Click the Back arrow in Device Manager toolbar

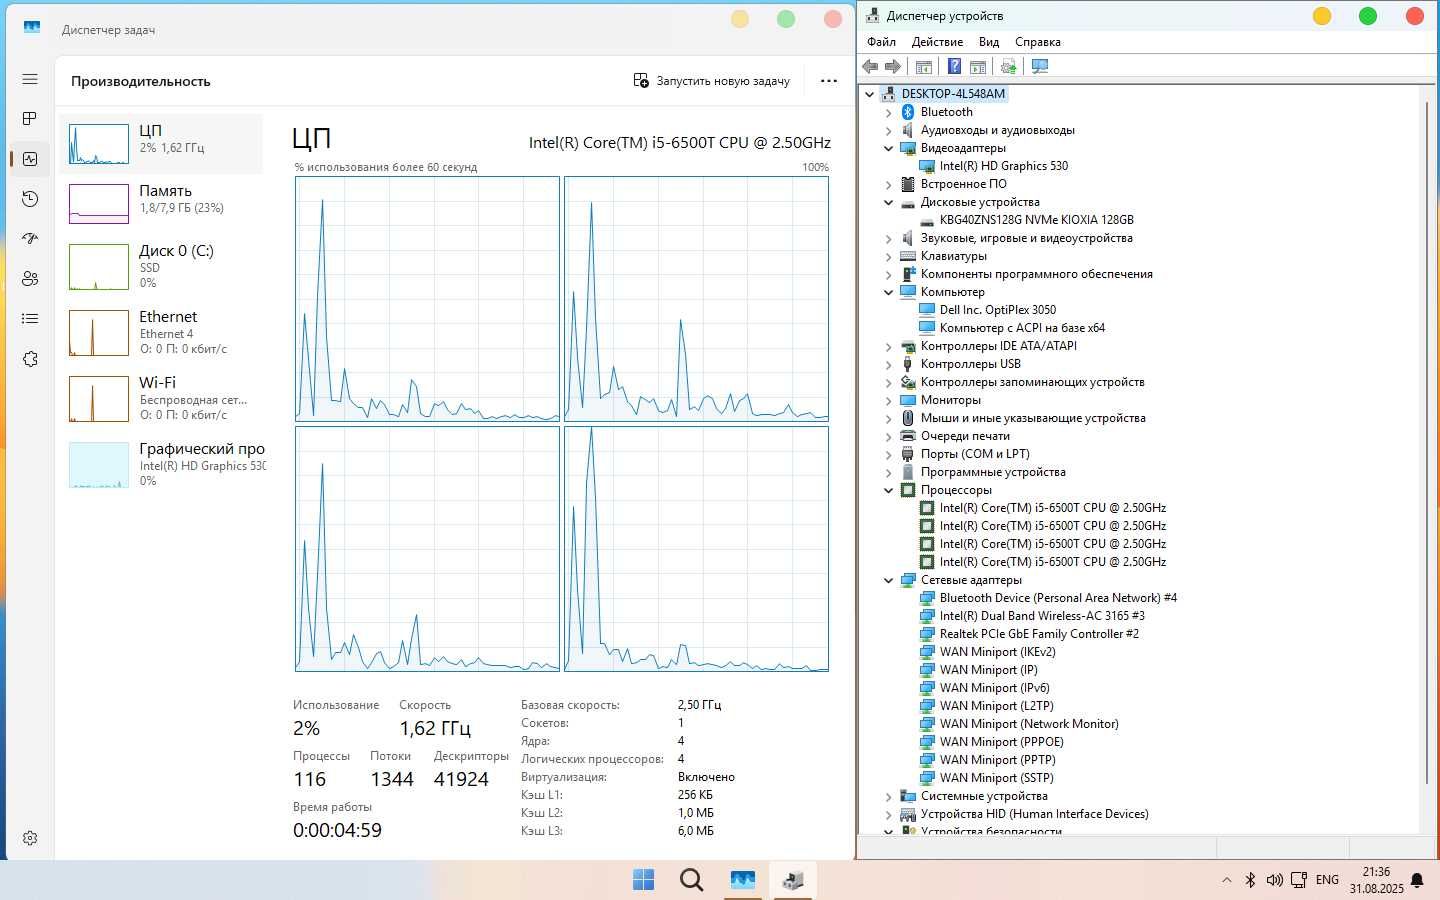(x=870, y=66)
